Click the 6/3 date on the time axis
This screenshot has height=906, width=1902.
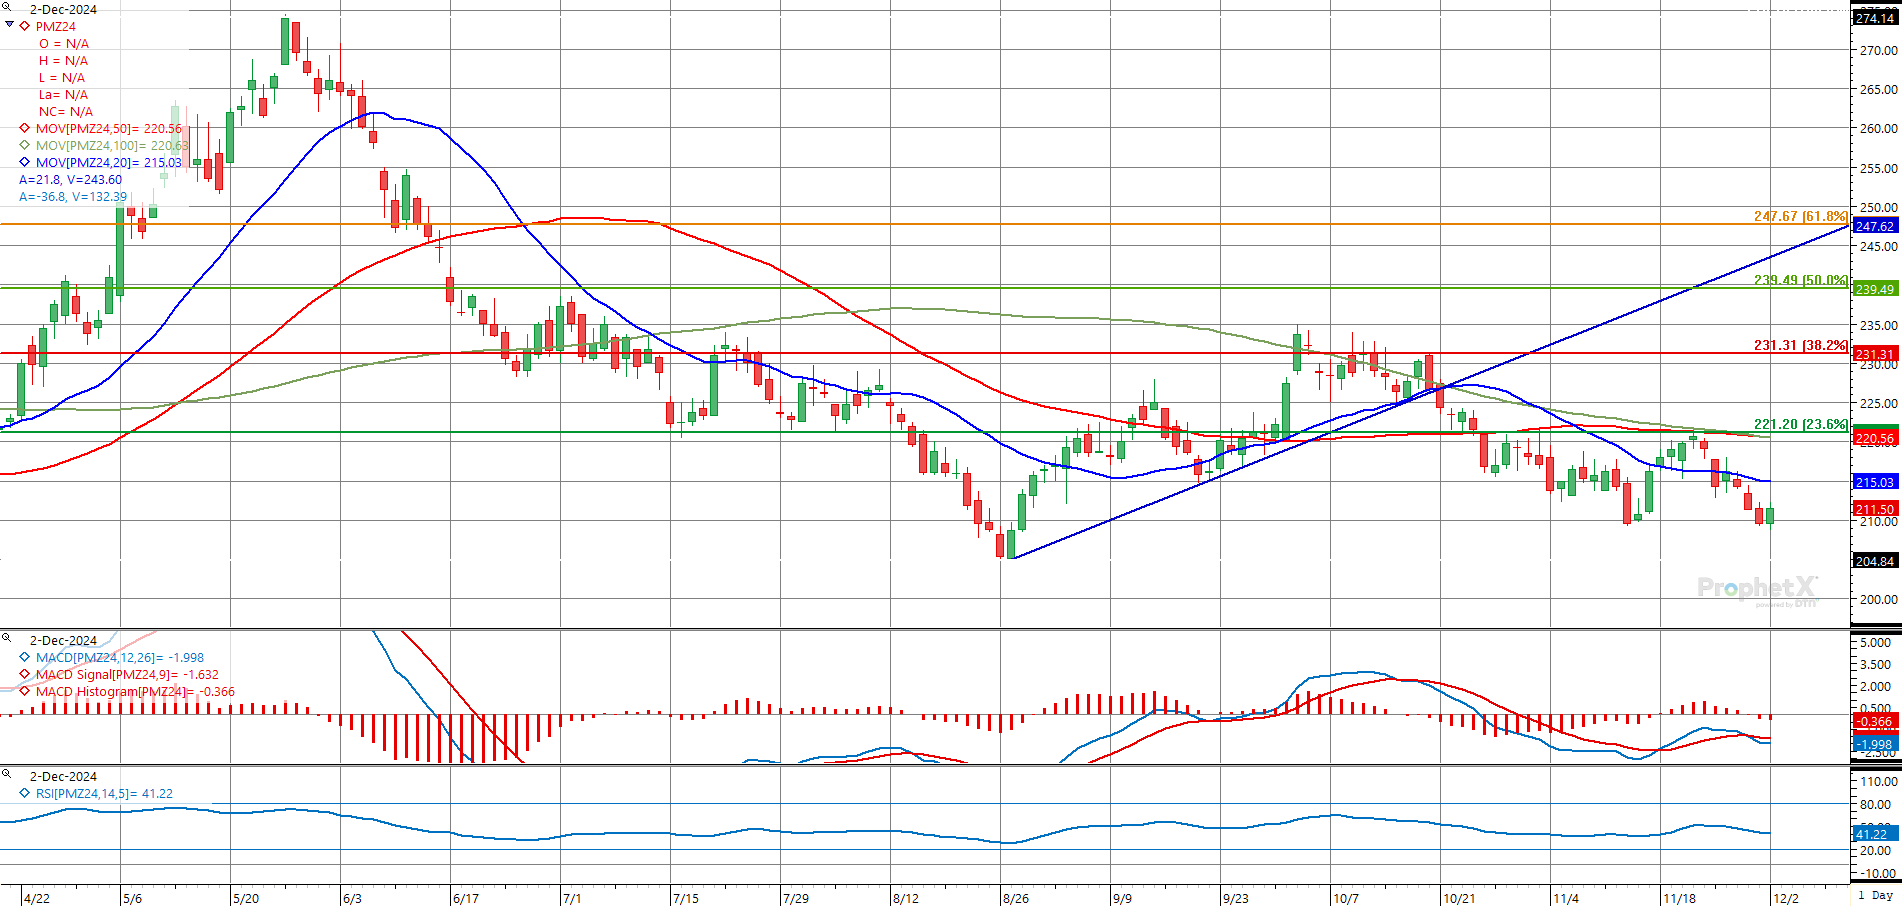point(352,898)
